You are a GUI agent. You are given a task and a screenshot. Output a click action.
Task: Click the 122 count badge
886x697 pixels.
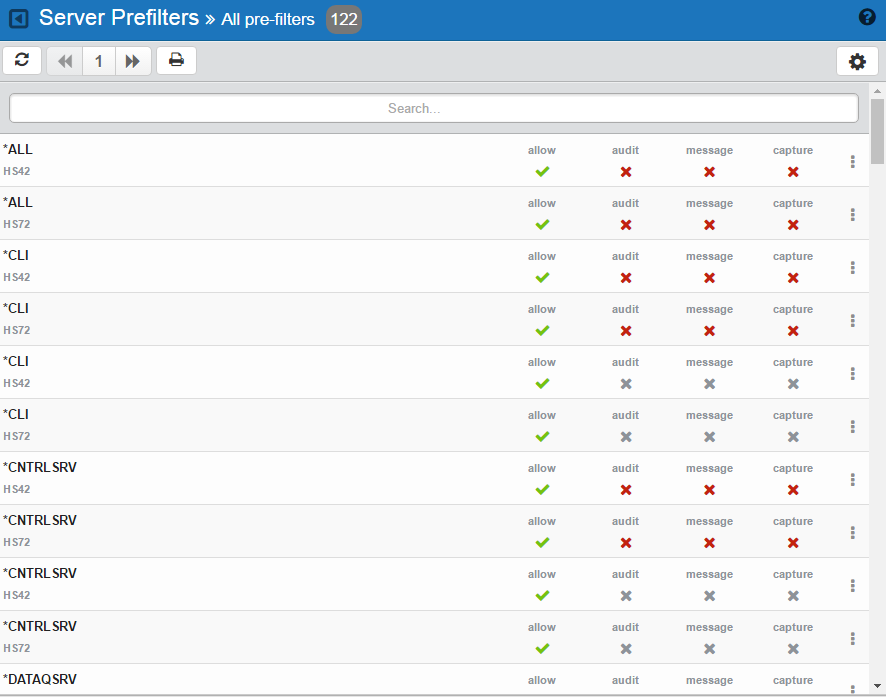click(x=344, y=19)
